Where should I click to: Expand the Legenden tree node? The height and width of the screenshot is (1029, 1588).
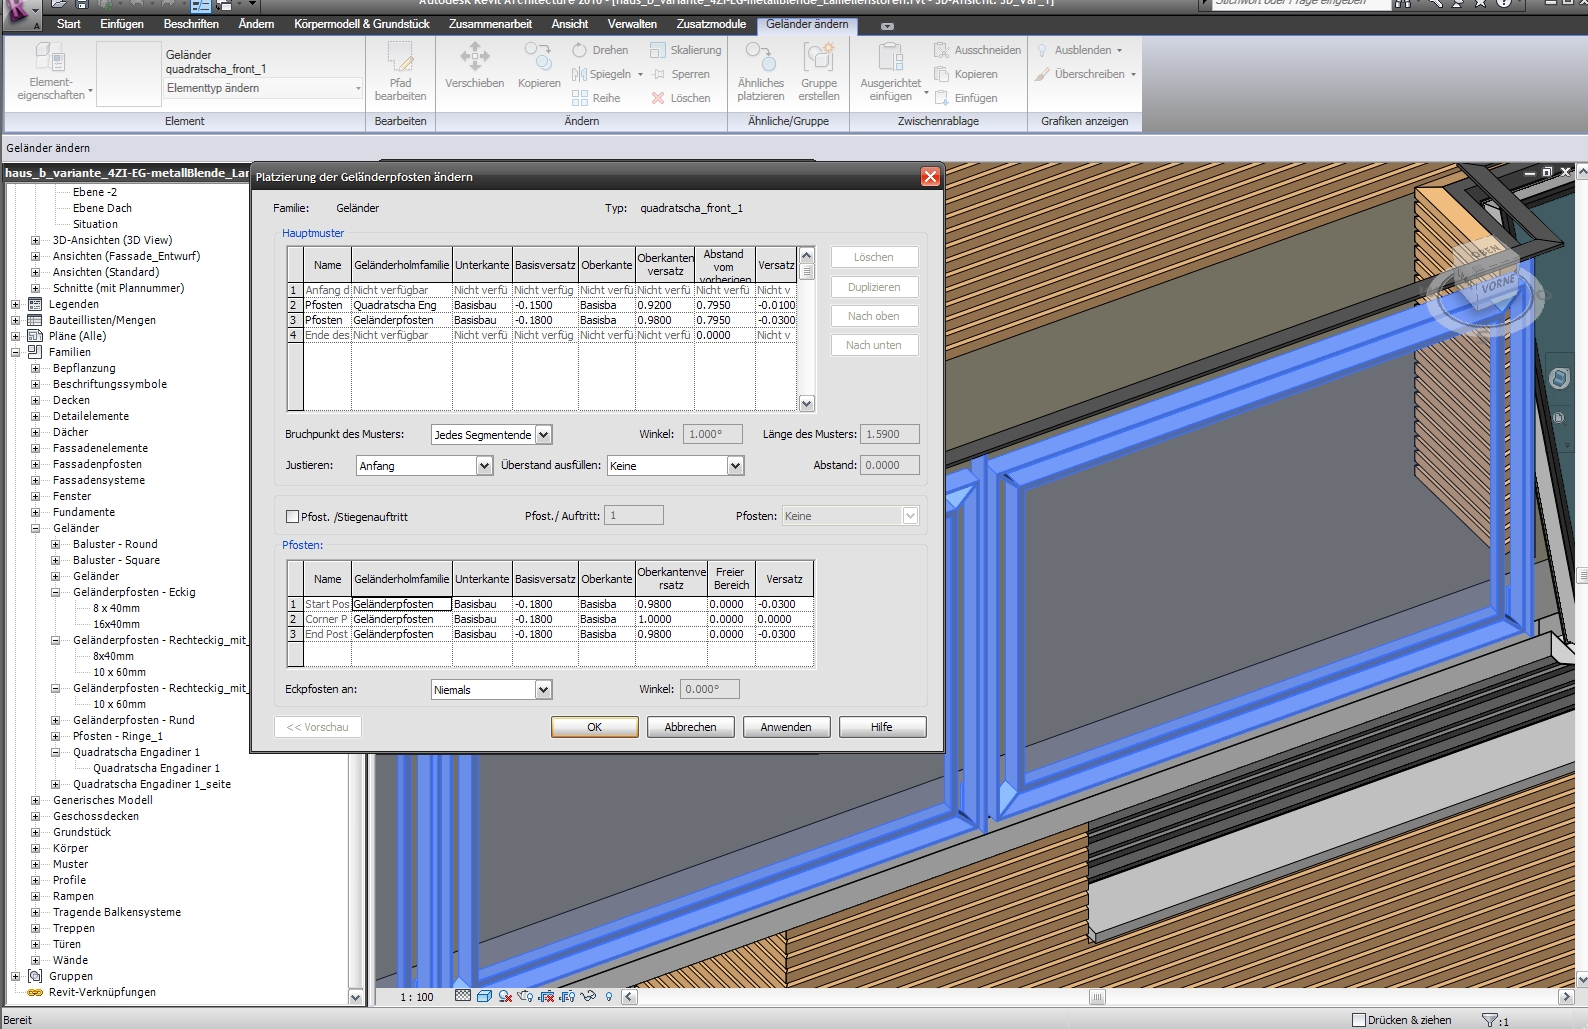pos(15,304)
